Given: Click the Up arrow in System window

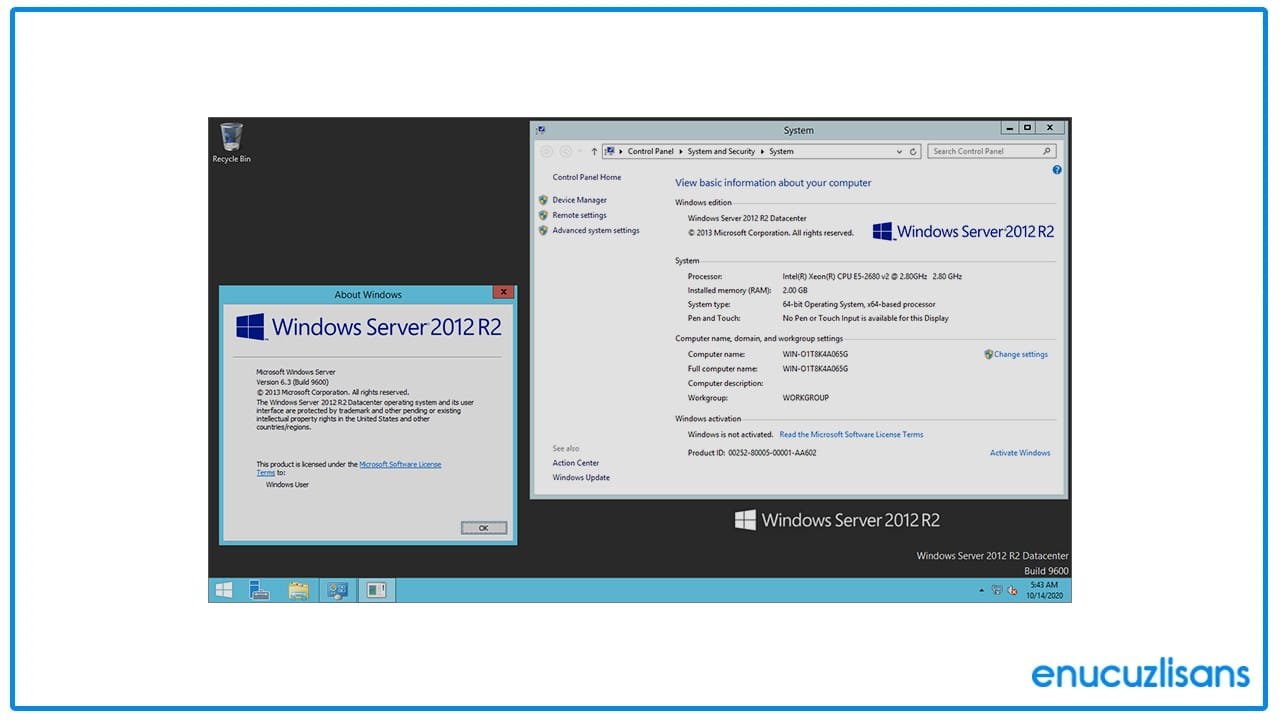Looking at the screenshot, I should pos(594,151).
